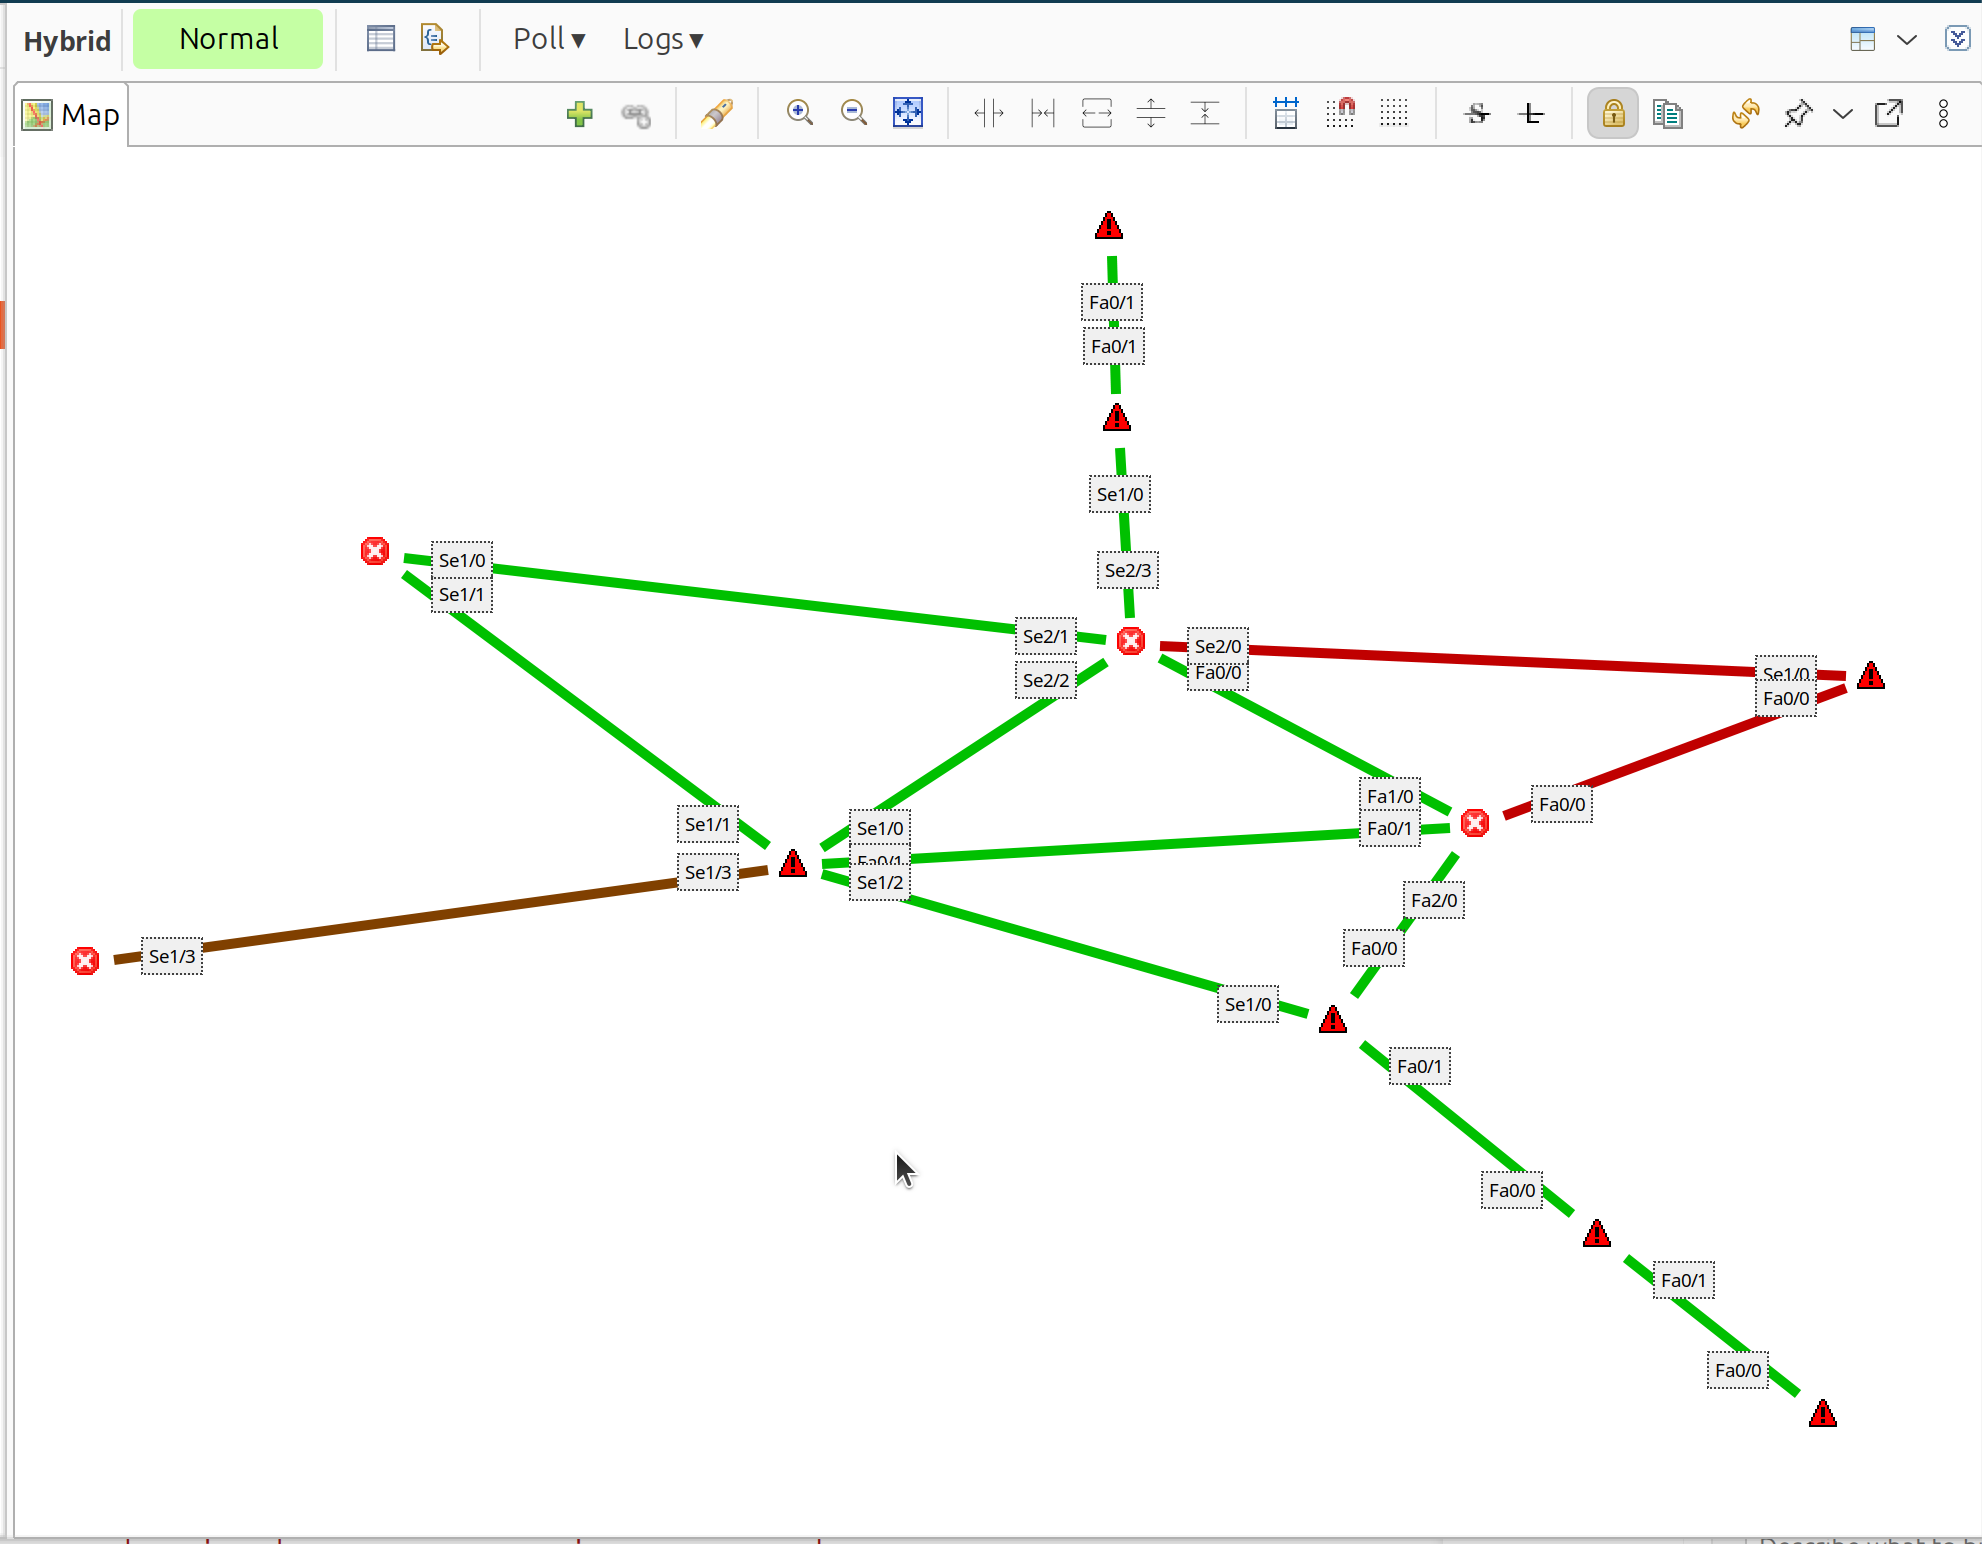Click the chain link connect icon
Viewport: 1982px width, 1544px height.
636,115
